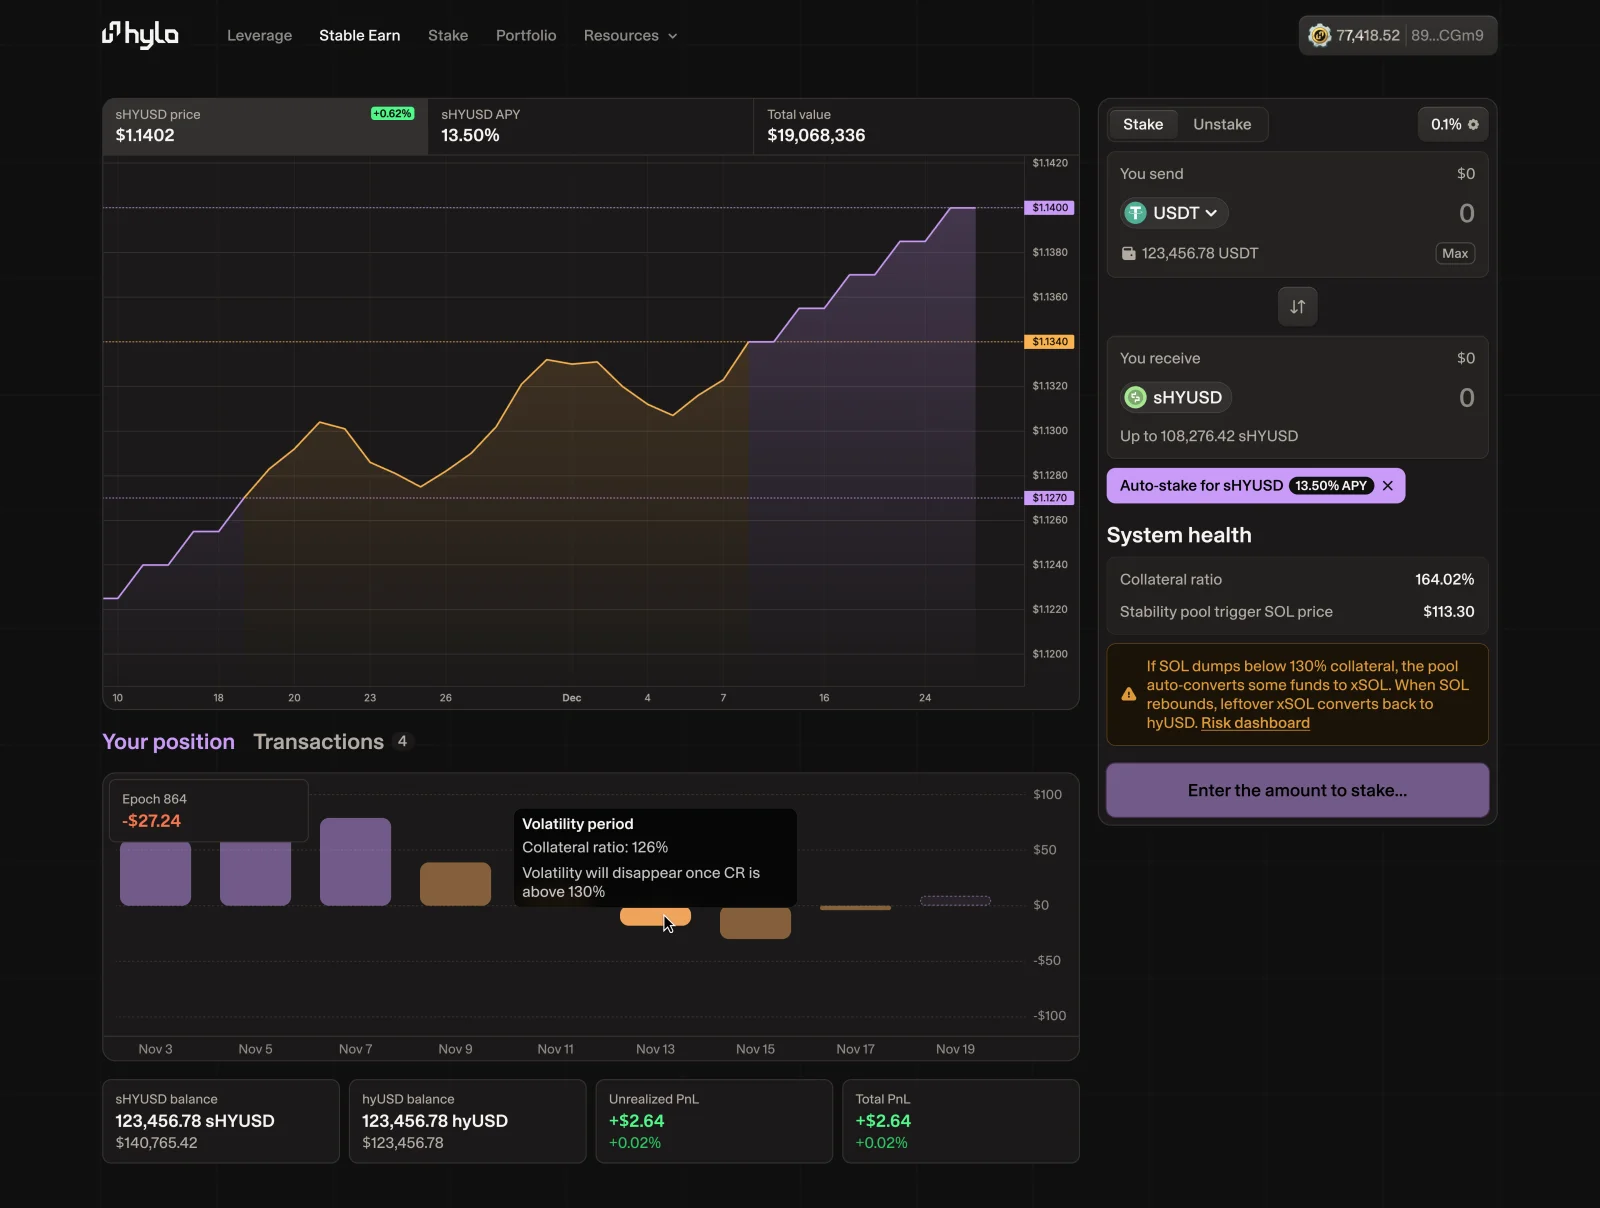Click the Unrealized PnL card

714,1121
